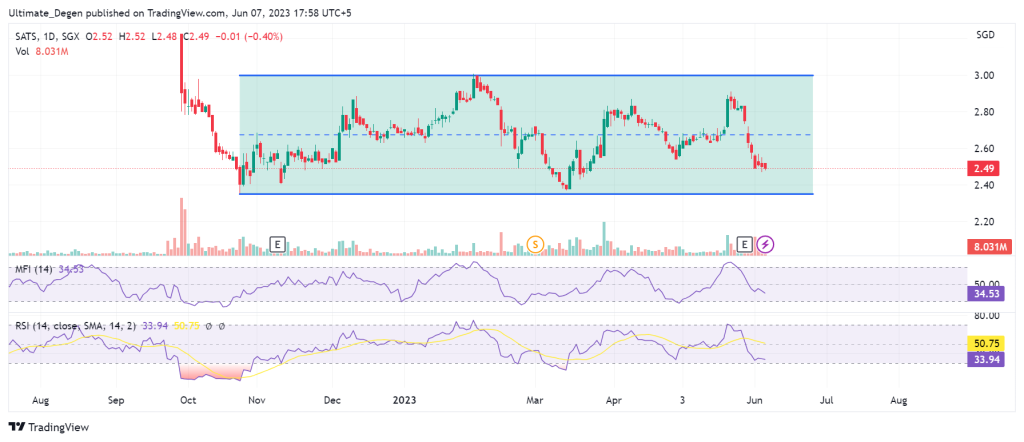The image size is (1024, 442).
Task: Click the TradingView logo at bottom left
Action: [x=50, y=427]
